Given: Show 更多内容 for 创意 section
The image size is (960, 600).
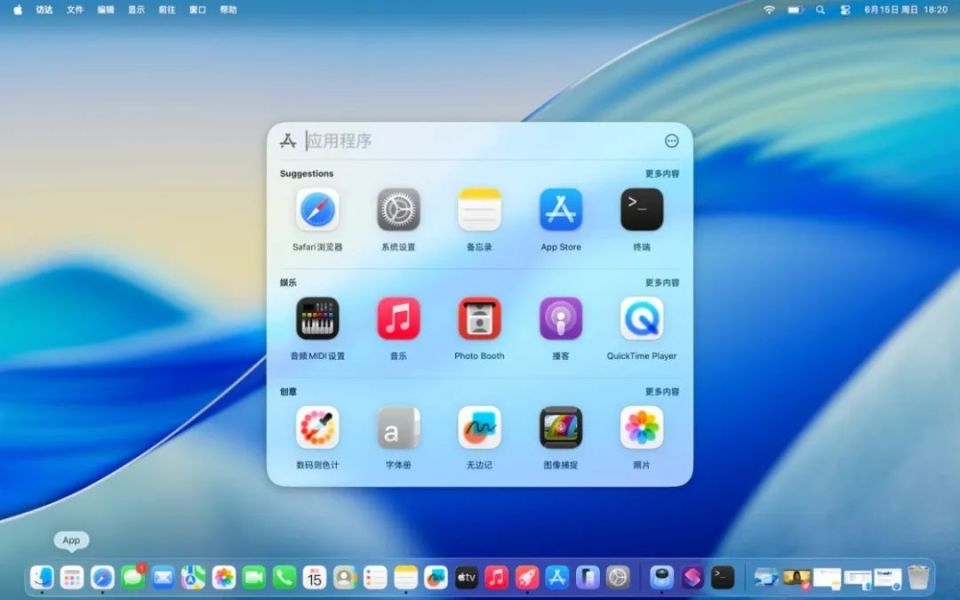Looking at the screenshot, I should coord(662,392).
